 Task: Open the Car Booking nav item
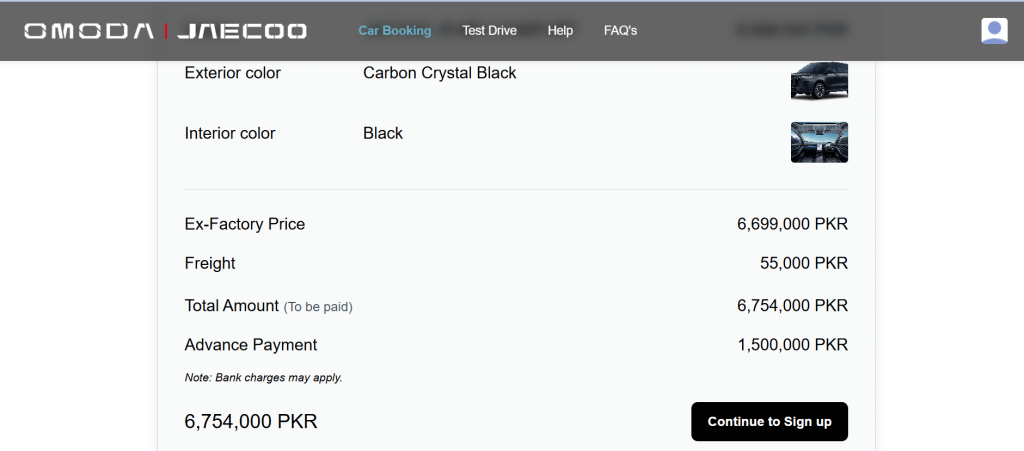click(394, 31)
